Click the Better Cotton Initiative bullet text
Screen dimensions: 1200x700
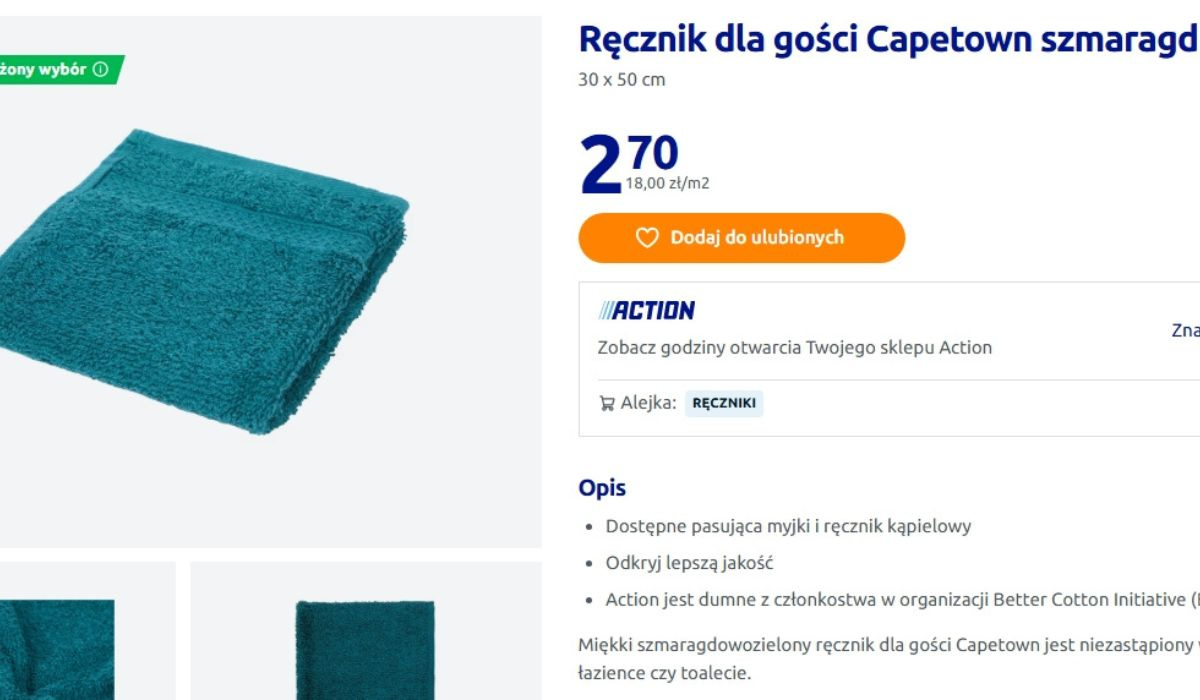point(900,600)
